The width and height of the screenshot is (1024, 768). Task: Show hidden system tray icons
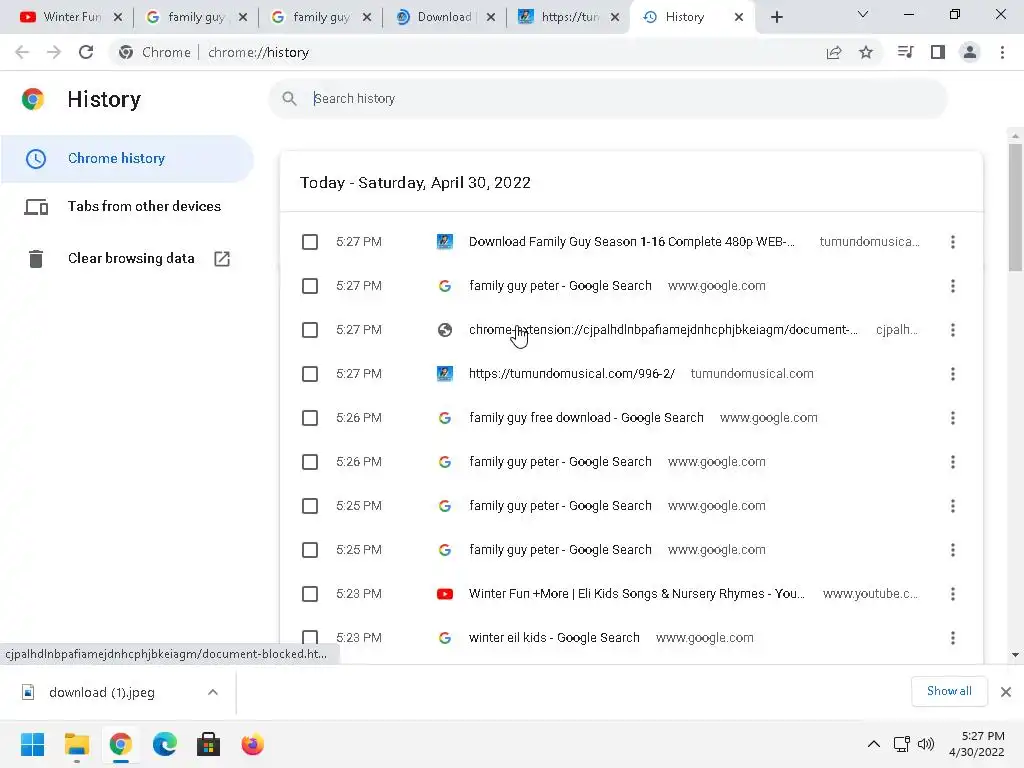[x=873, y=744]
